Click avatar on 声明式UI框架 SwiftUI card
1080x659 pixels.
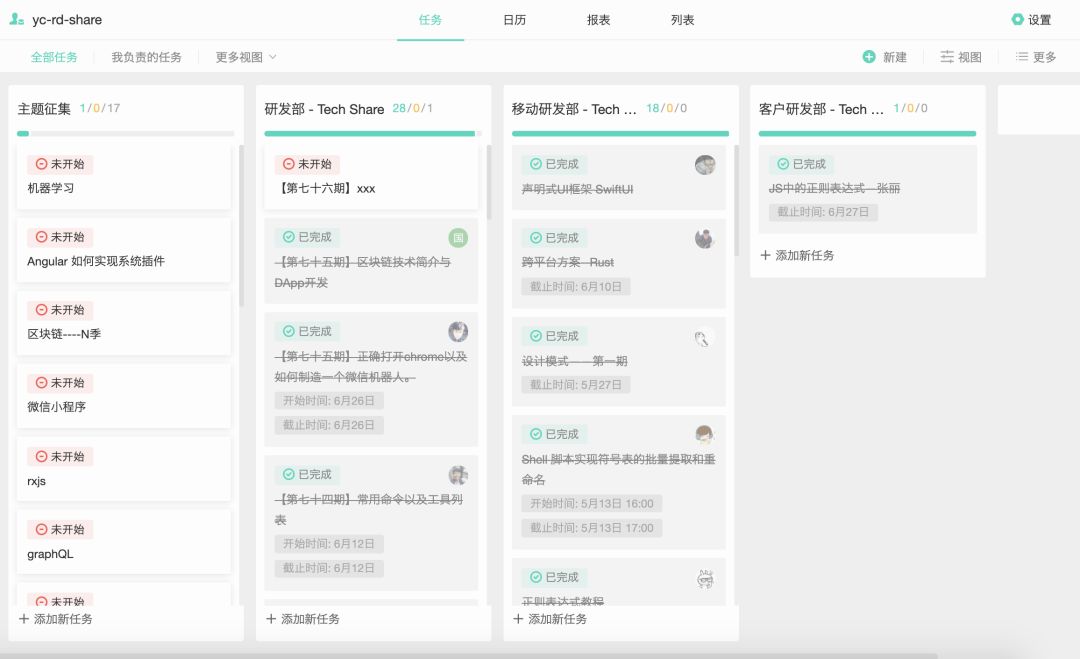coord(705,165)
